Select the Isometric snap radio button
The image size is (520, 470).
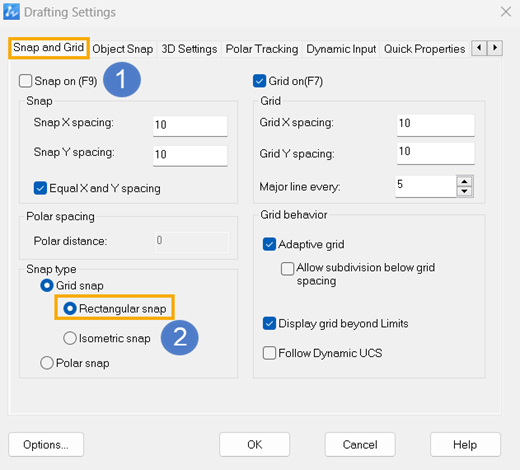70,338
